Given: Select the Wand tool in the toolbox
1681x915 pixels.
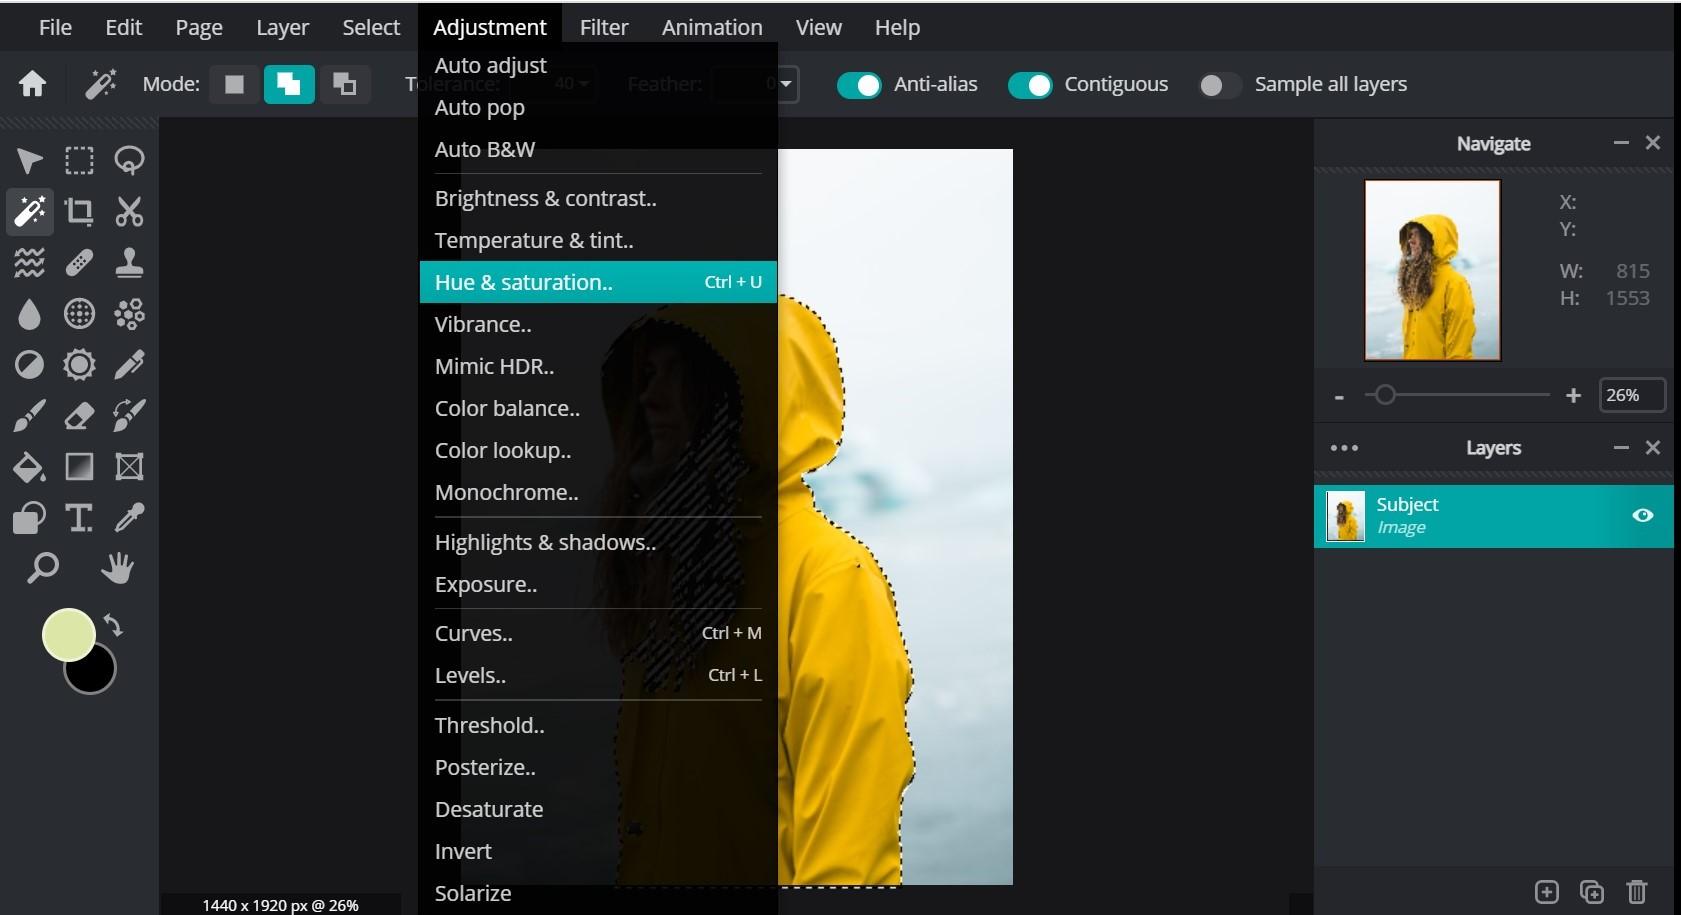Looking at the screenshot, I should [x=29, y=212].
